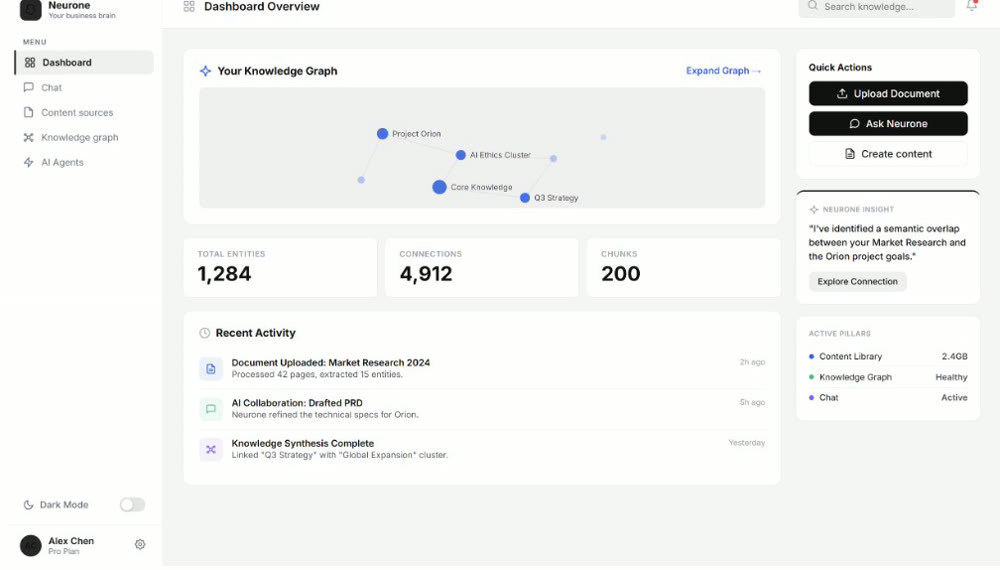The height and width of the screenshot is (570, 1000).
Task: Open the Dashboard menu item
Action: 84,62
